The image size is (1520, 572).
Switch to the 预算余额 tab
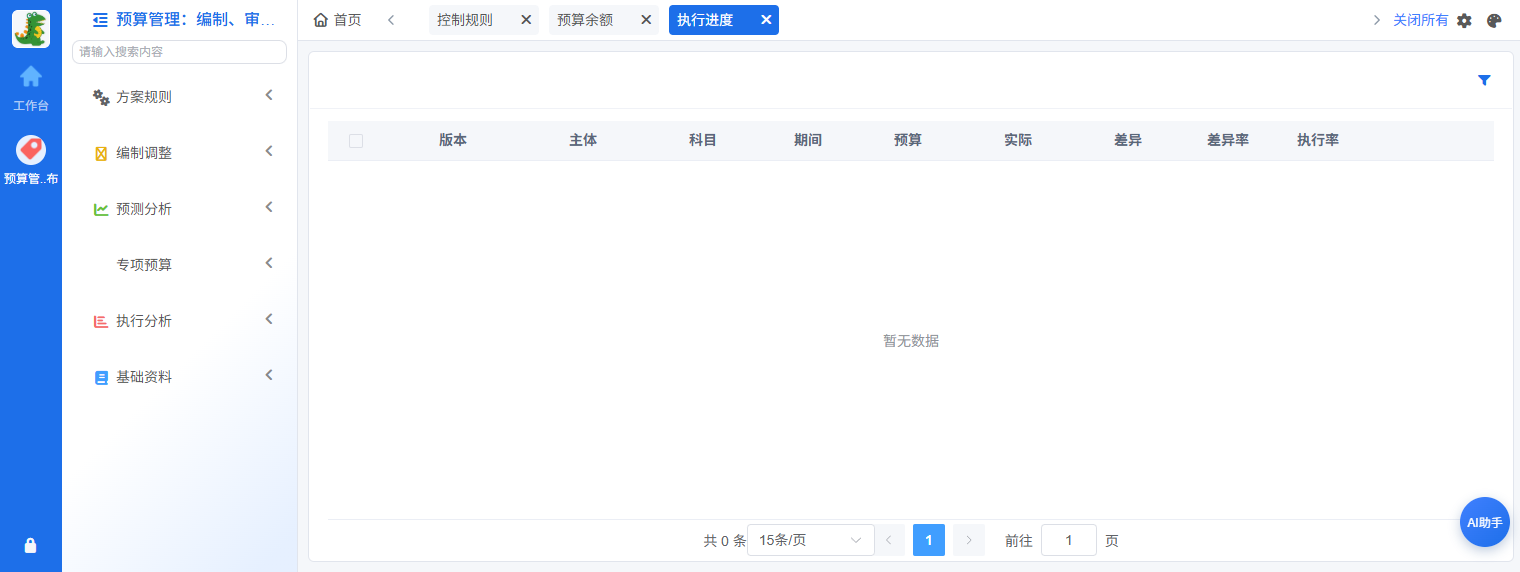pos(585,20)
